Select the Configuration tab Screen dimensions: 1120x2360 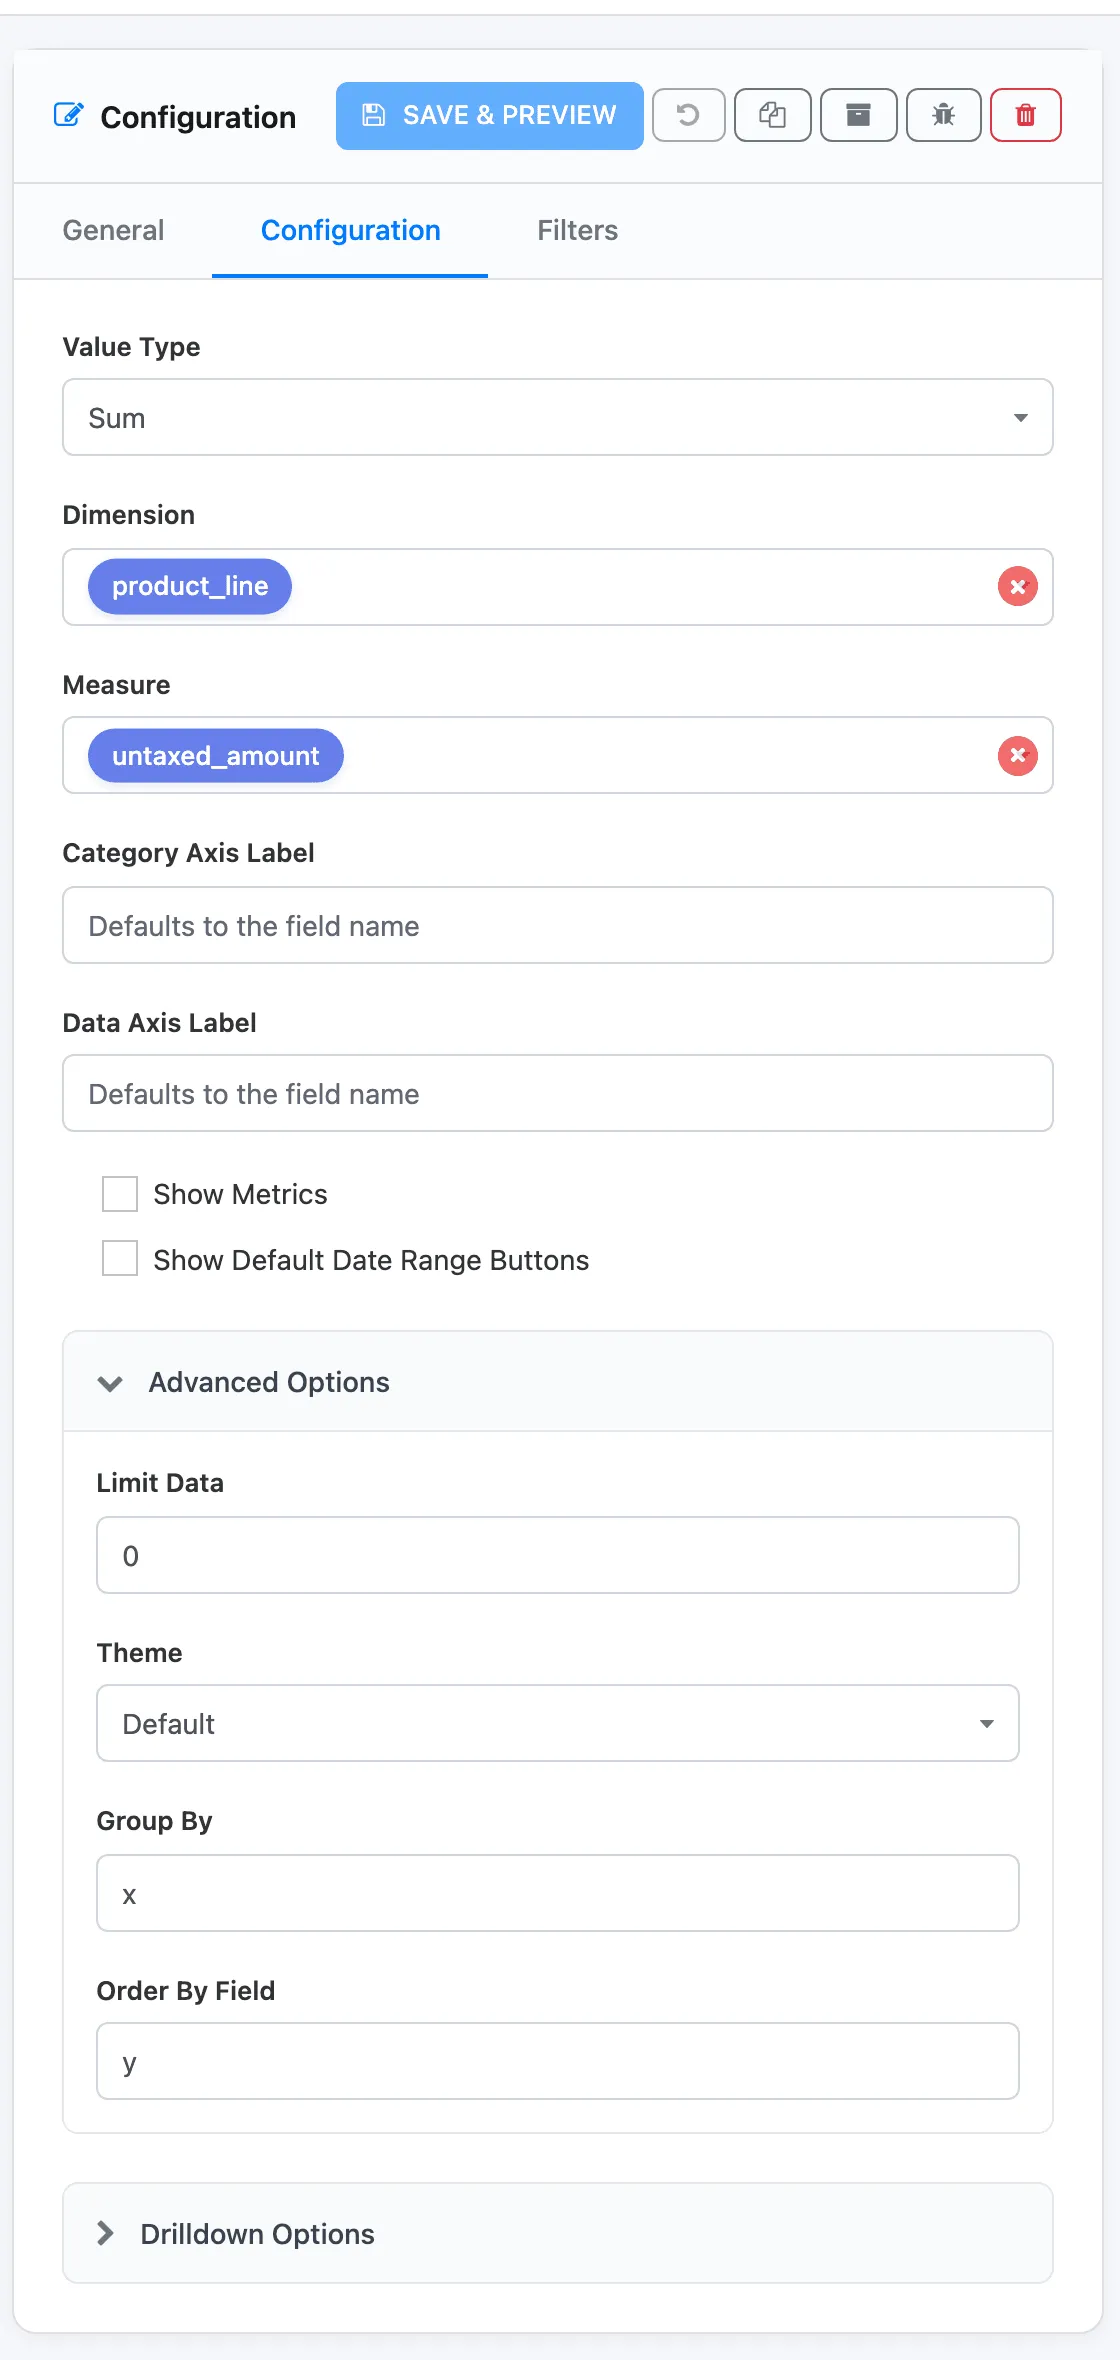pyautogui.click(x=350, y=231)
